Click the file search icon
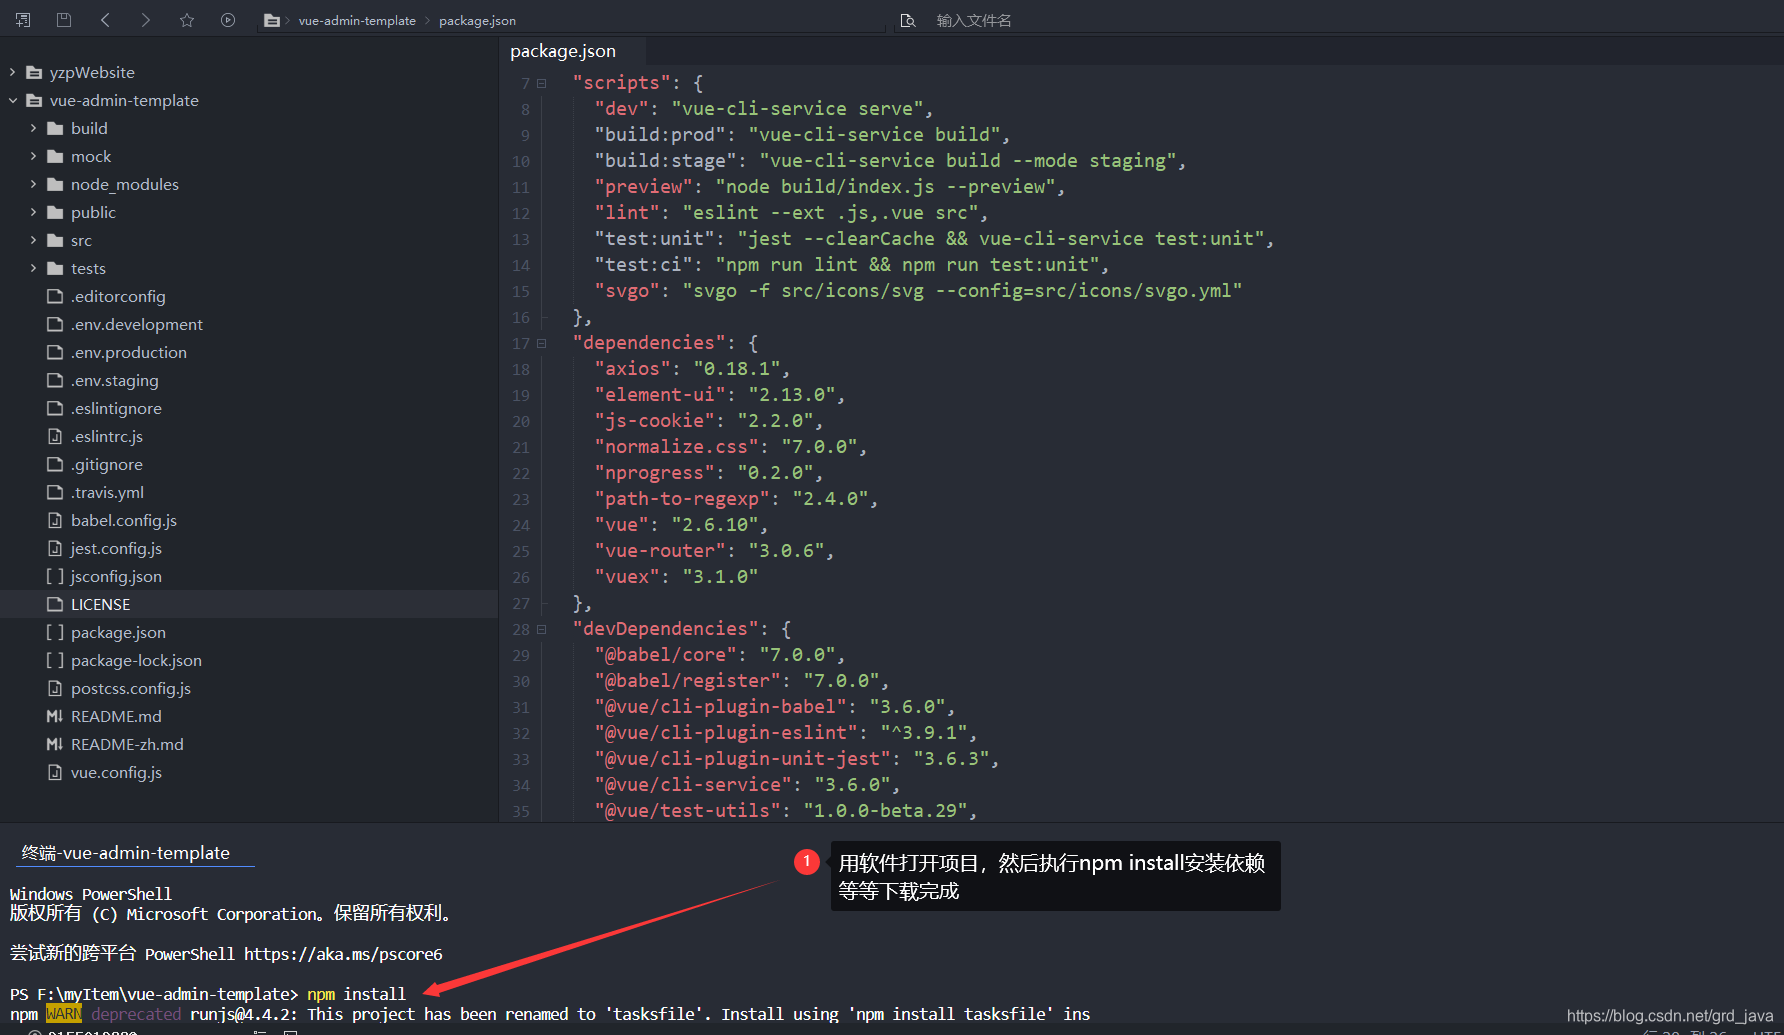 pos(908,20)
